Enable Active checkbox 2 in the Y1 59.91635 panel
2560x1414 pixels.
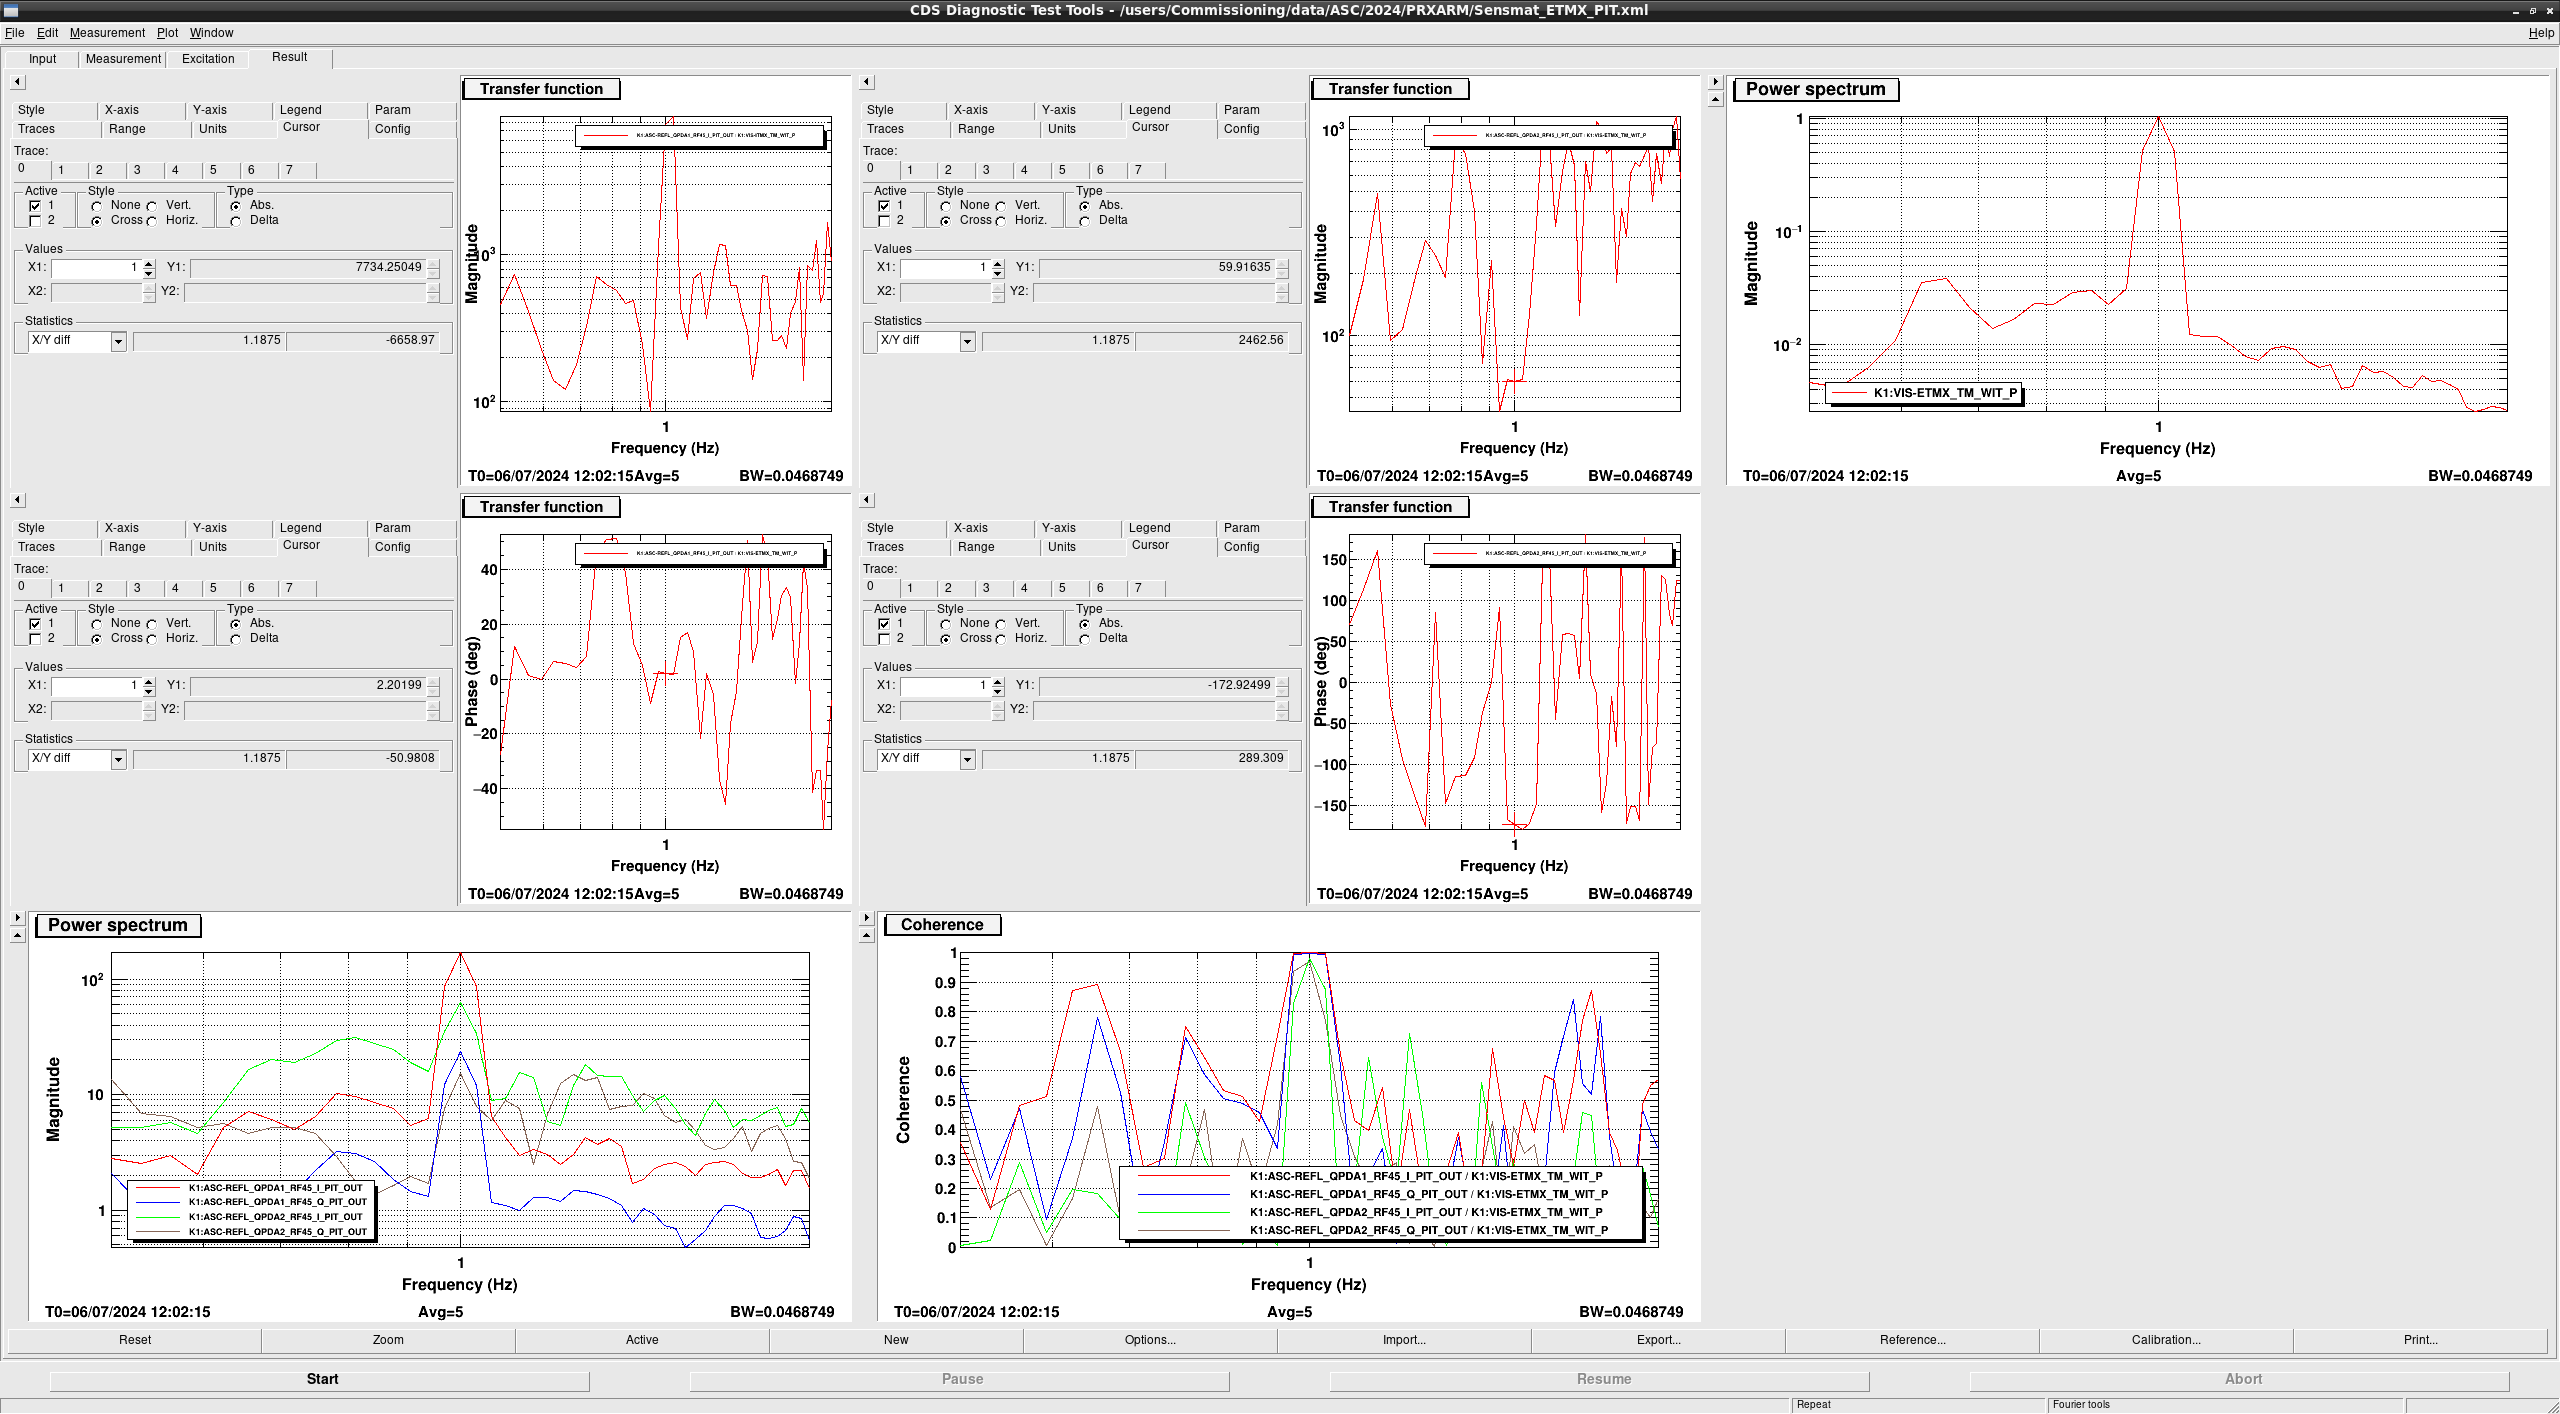(884, 221)
